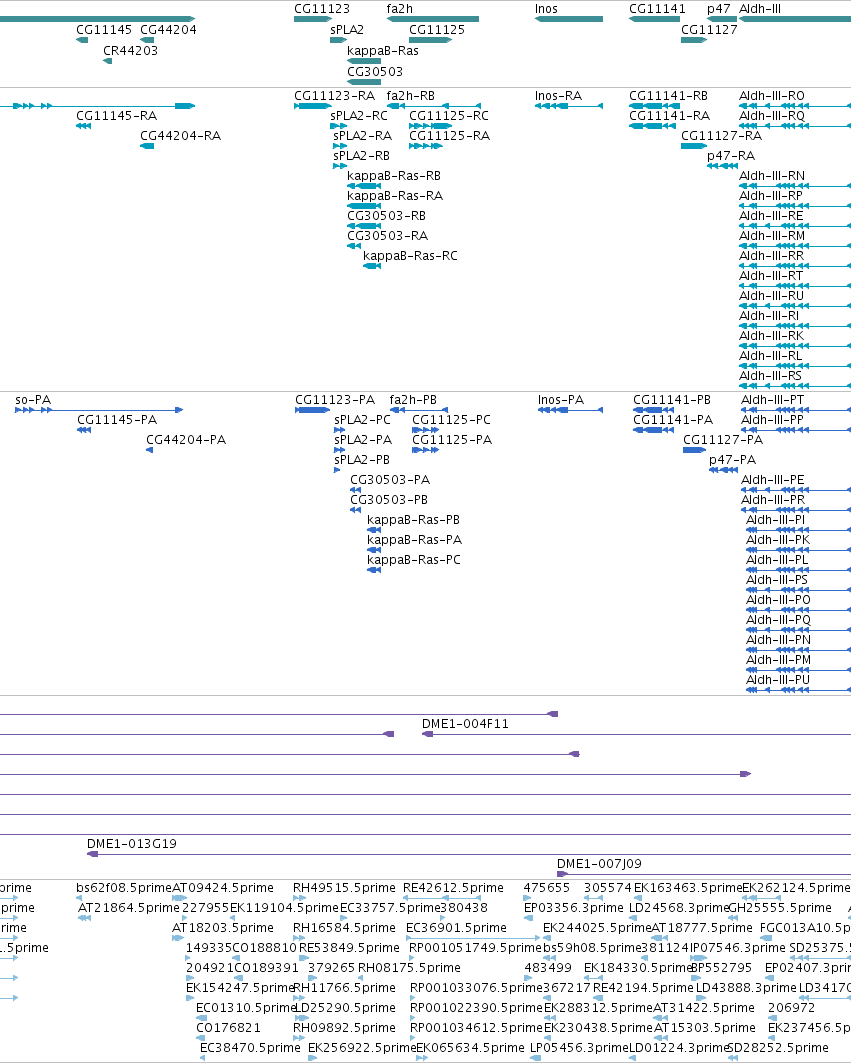Select the CG11141 gene label
Viewport: 851px width, 1063px height.
(x=657, y=9)
